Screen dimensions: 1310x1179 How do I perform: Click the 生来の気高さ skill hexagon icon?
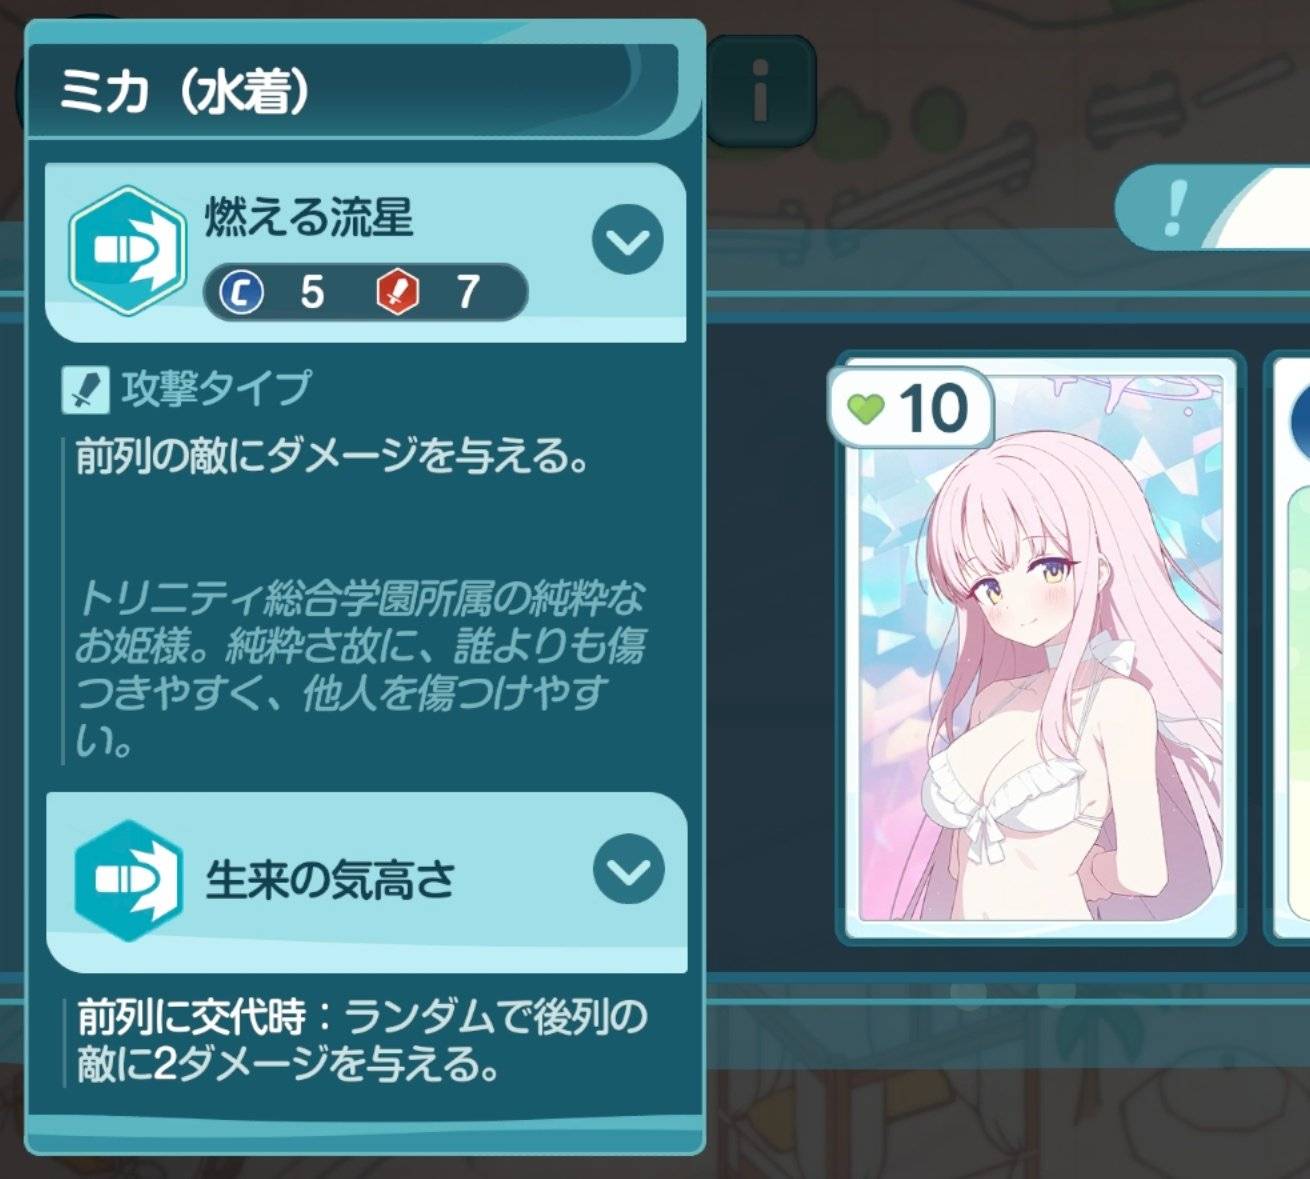(129, 880)
